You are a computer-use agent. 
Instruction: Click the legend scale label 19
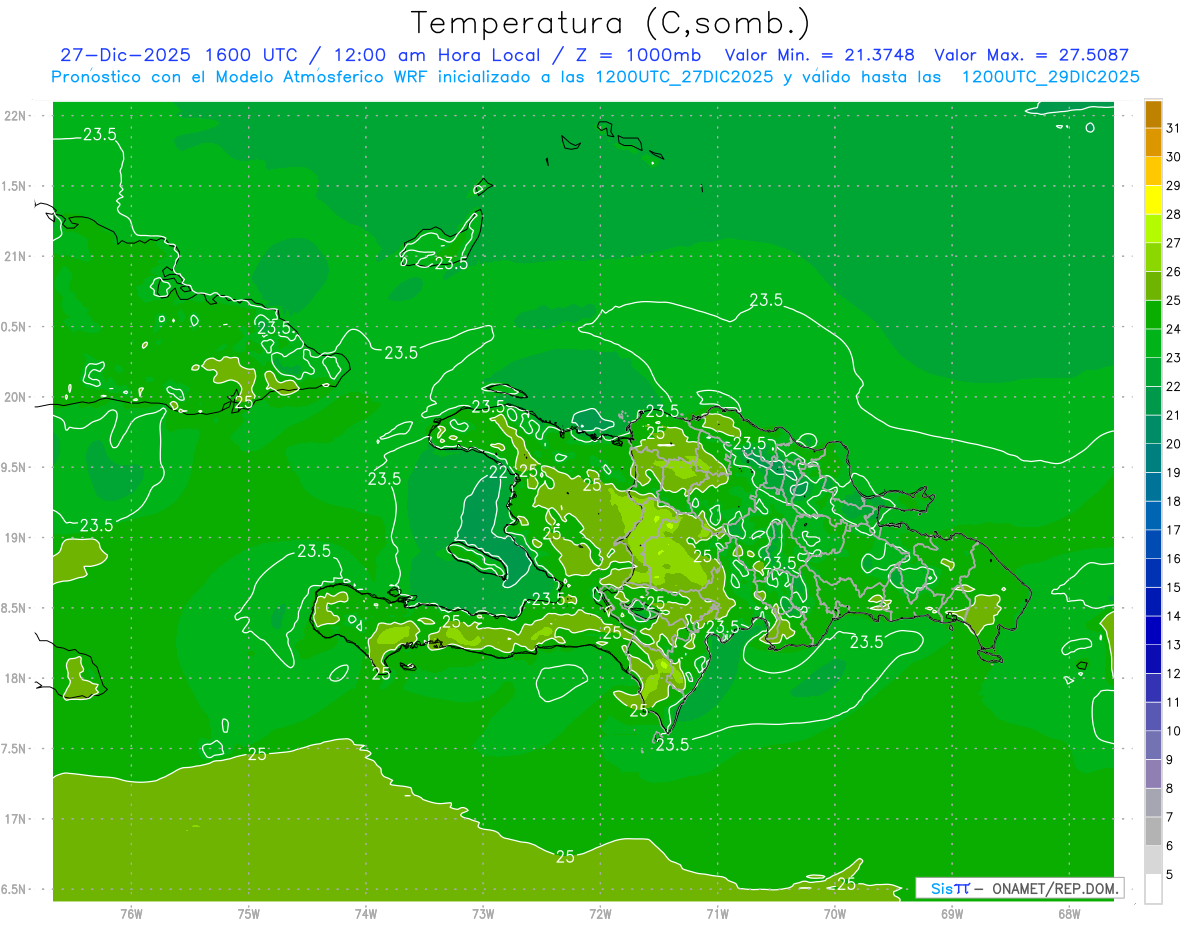(1173, 472)
